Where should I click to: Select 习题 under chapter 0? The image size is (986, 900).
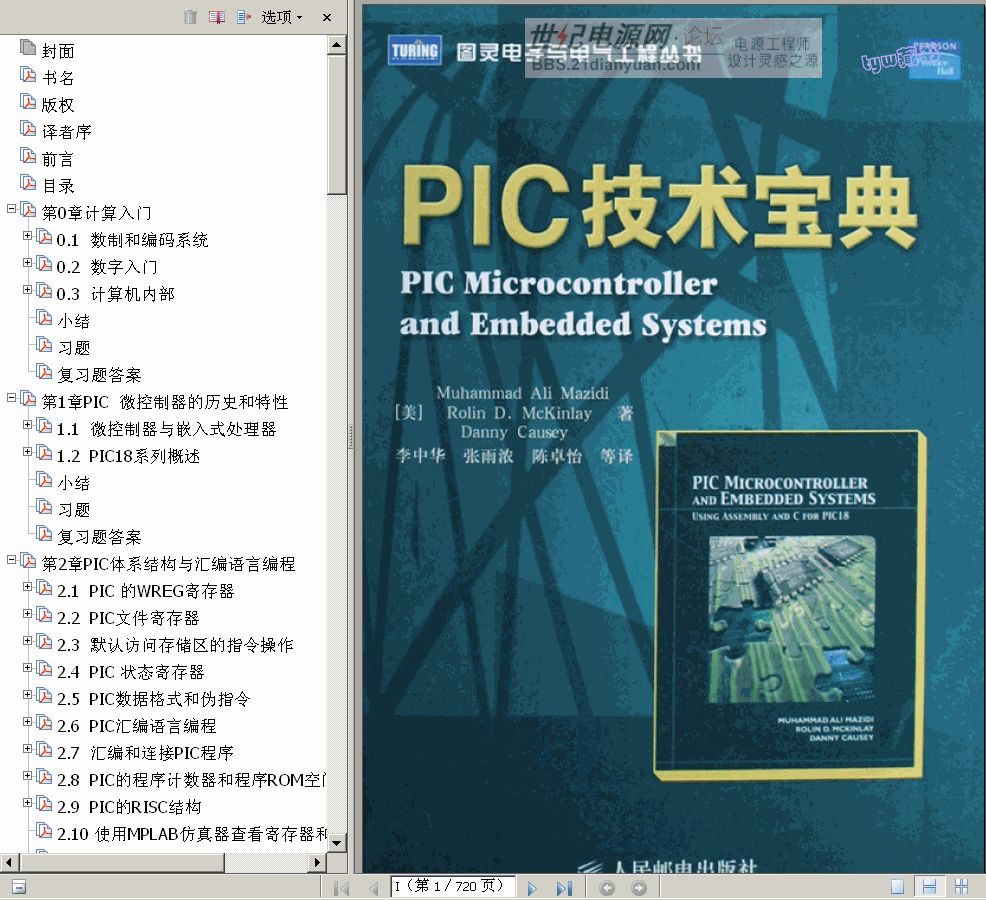pos(74,348)
